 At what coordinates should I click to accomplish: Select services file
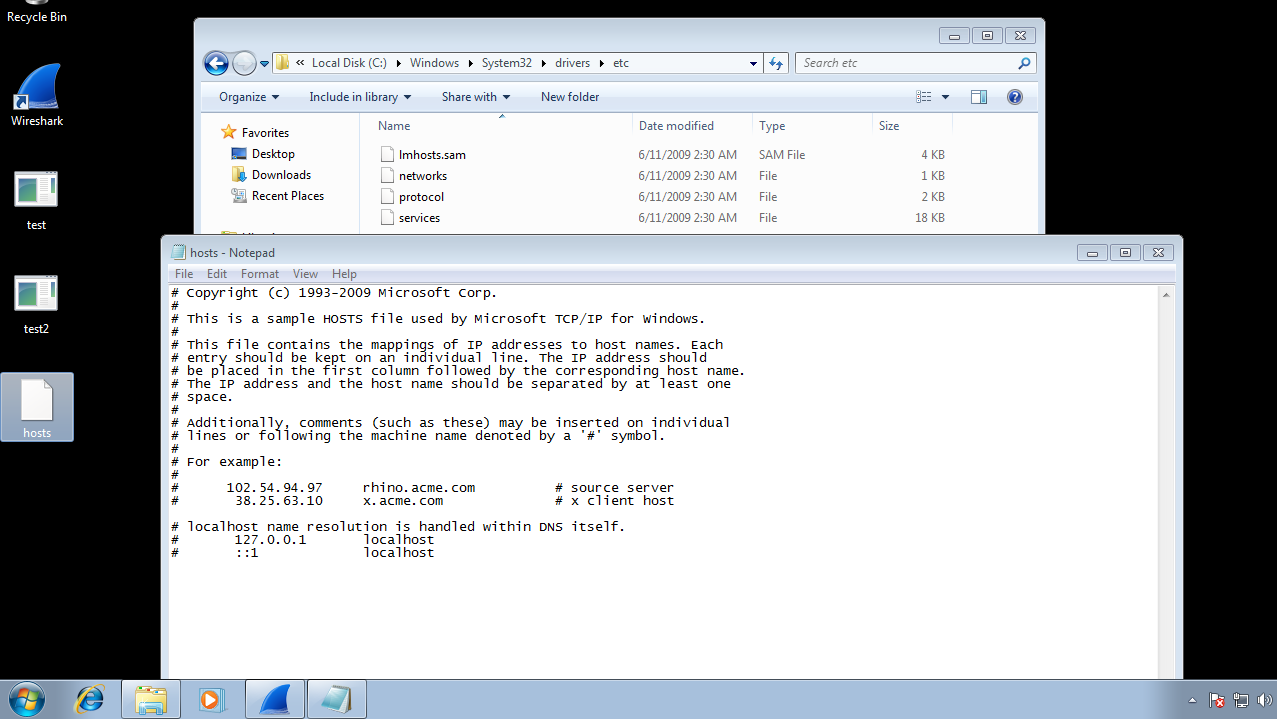coord(419,218)
